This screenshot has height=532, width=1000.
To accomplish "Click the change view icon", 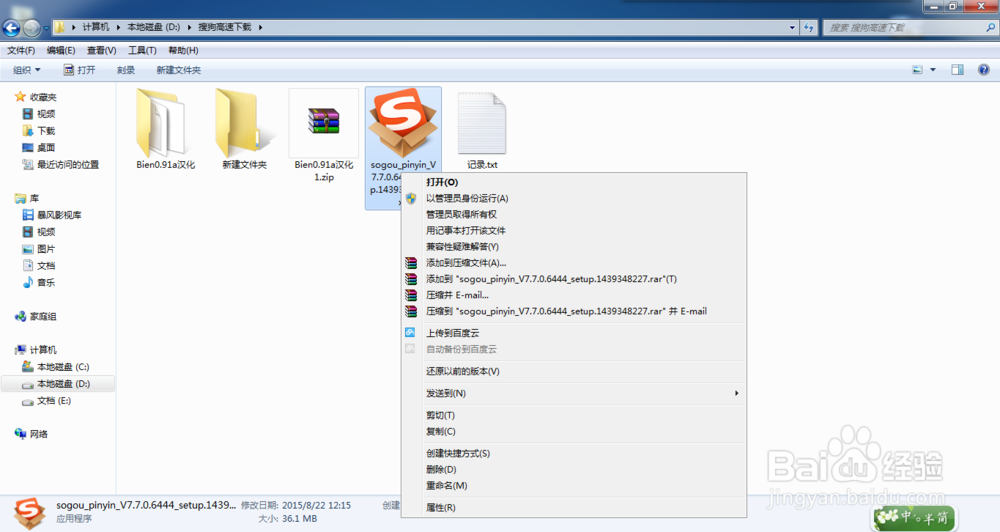I will pos(918,70).
